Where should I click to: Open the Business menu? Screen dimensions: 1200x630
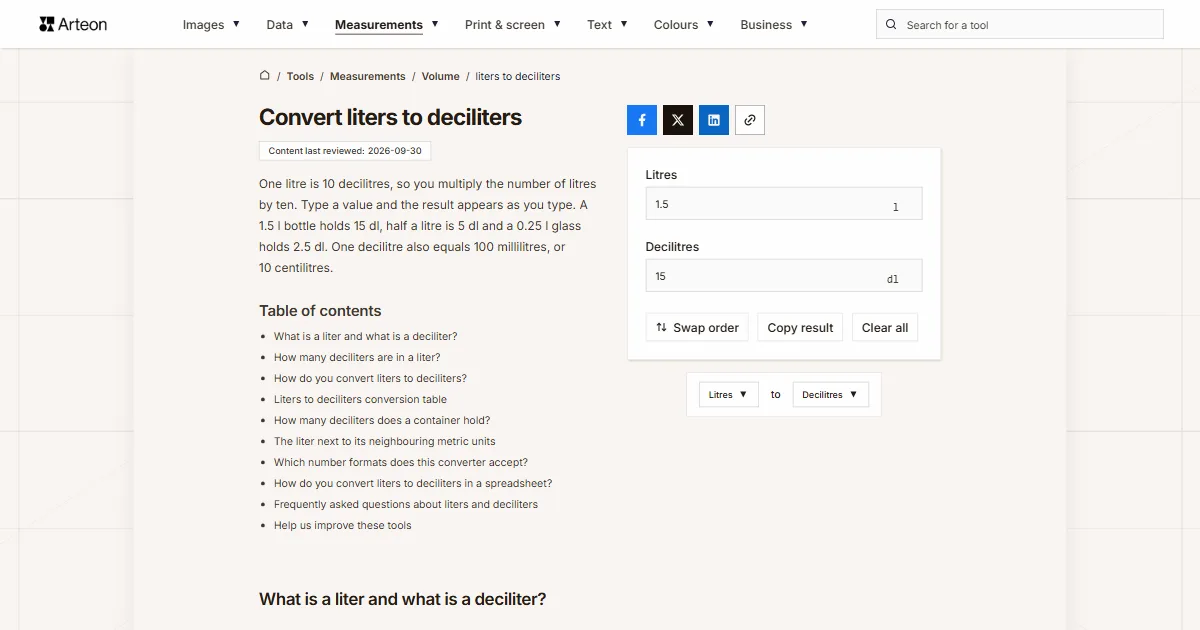774,25
